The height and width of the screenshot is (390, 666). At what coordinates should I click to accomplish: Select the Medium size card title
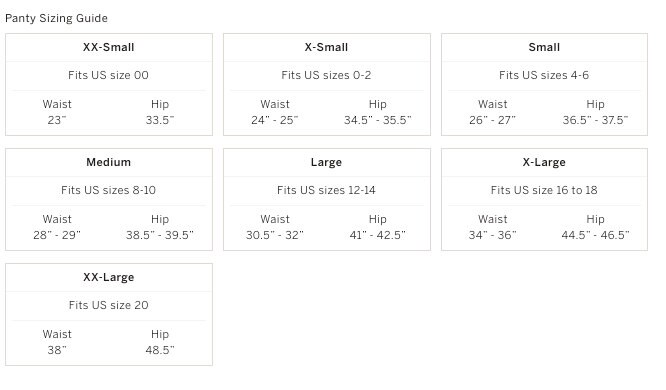[x=109, y=162]
